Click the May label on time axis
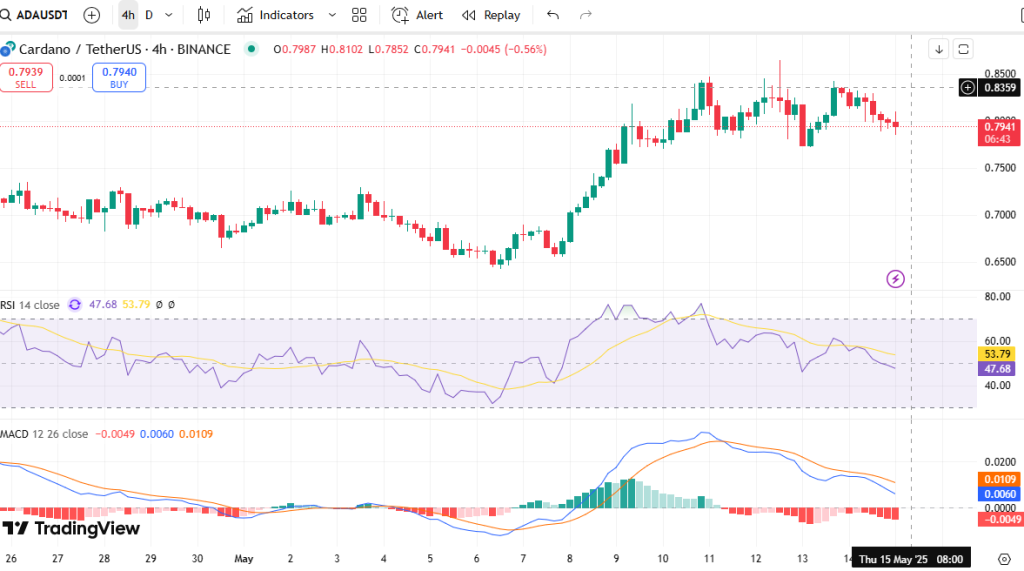The image size is (1024, 571). (x=244, y=559)
